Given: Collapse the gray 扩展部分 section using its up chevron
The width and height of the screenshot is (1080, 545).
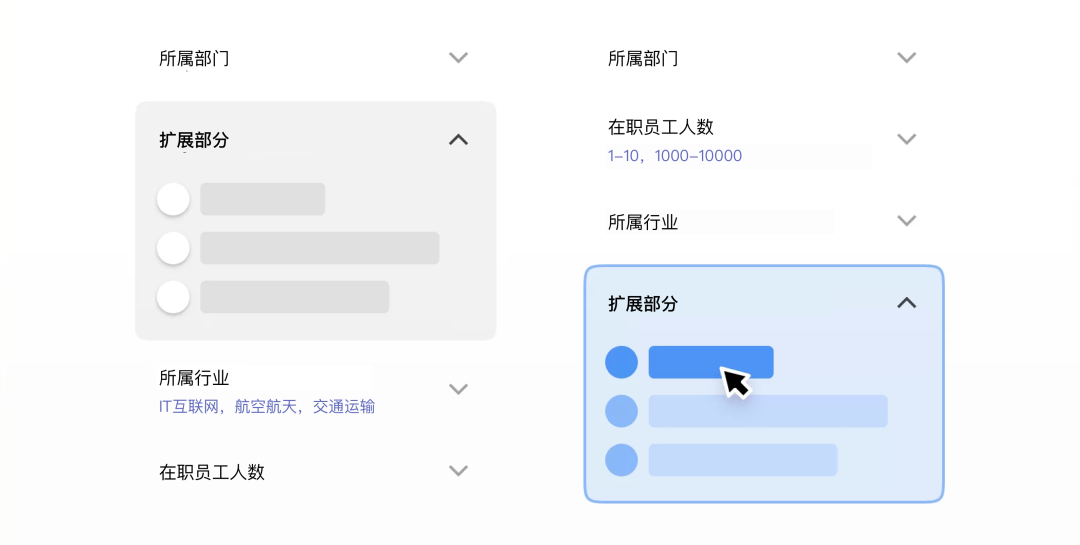Looking at the screenshot, I should pyautogui.click(x=458, y=140).
